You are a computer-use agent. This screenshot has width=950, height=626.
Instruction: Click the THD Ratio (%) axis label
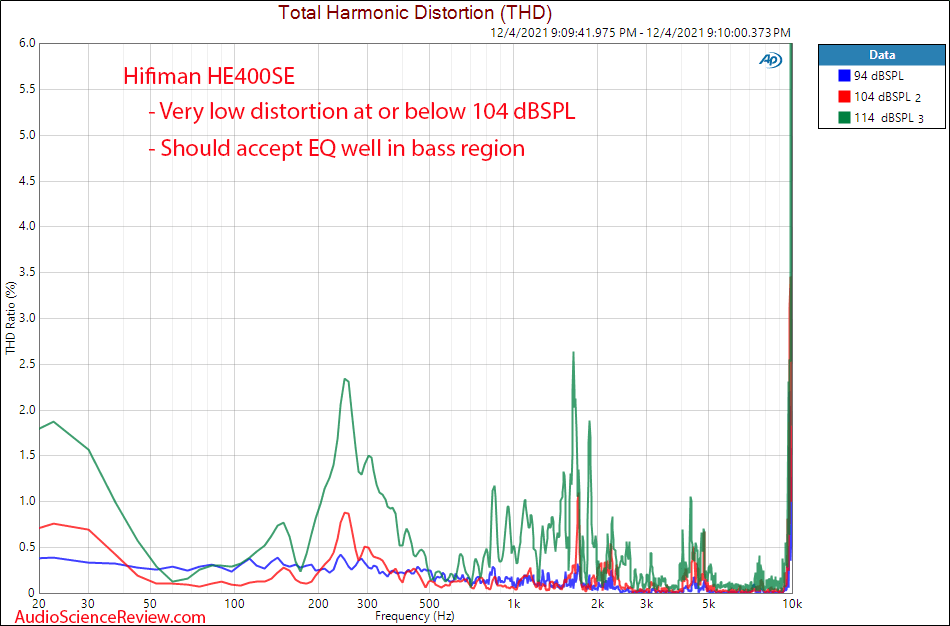tap(10, 318)
